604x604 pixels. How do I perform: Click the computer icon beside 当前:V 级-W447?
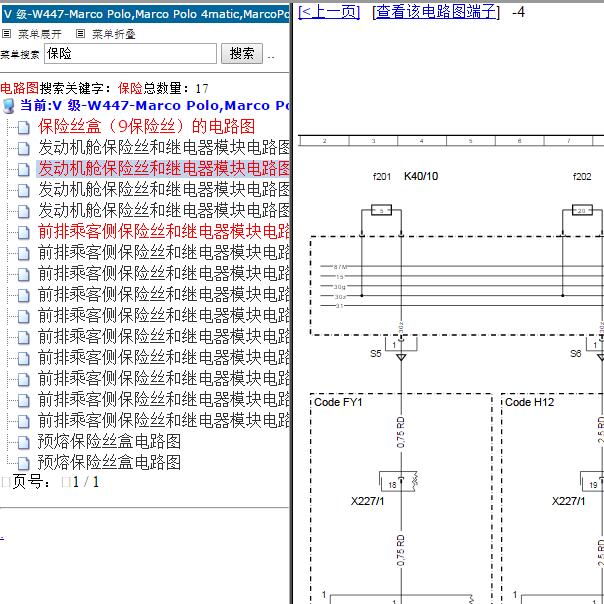8,106
